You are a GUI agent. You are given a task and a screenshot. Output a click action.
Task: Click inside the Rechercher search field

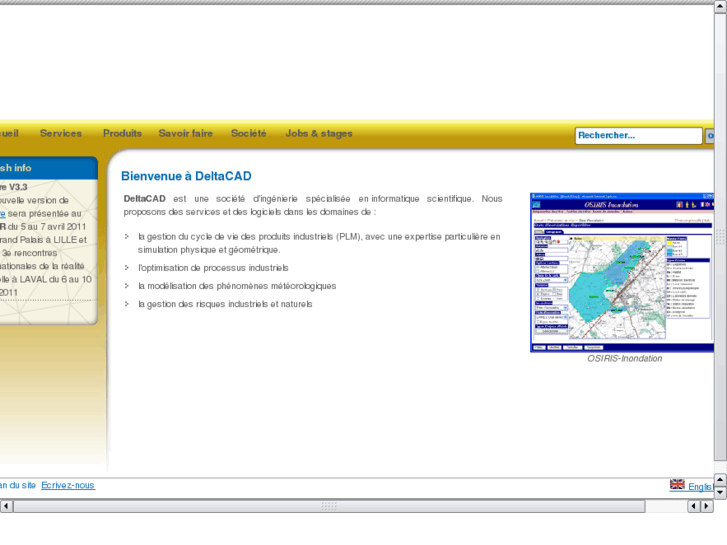(x=638, y=135)
